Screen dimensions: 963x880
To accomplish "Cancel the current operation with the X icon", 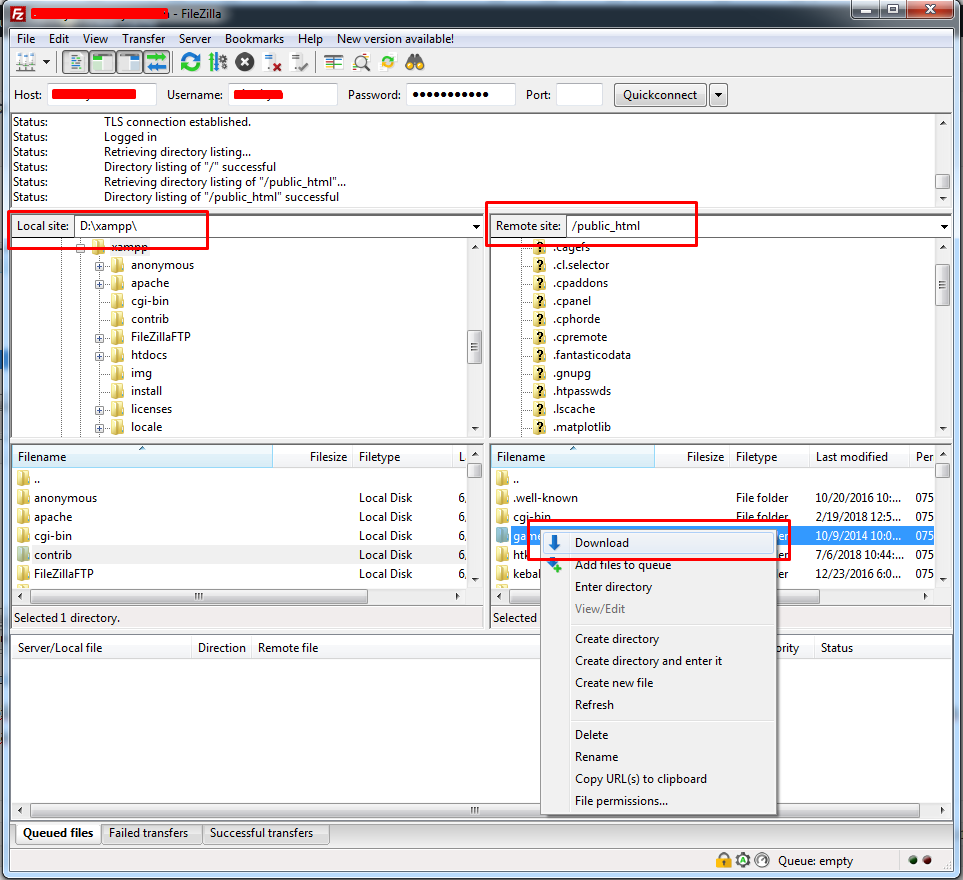I will coord(244,63).
